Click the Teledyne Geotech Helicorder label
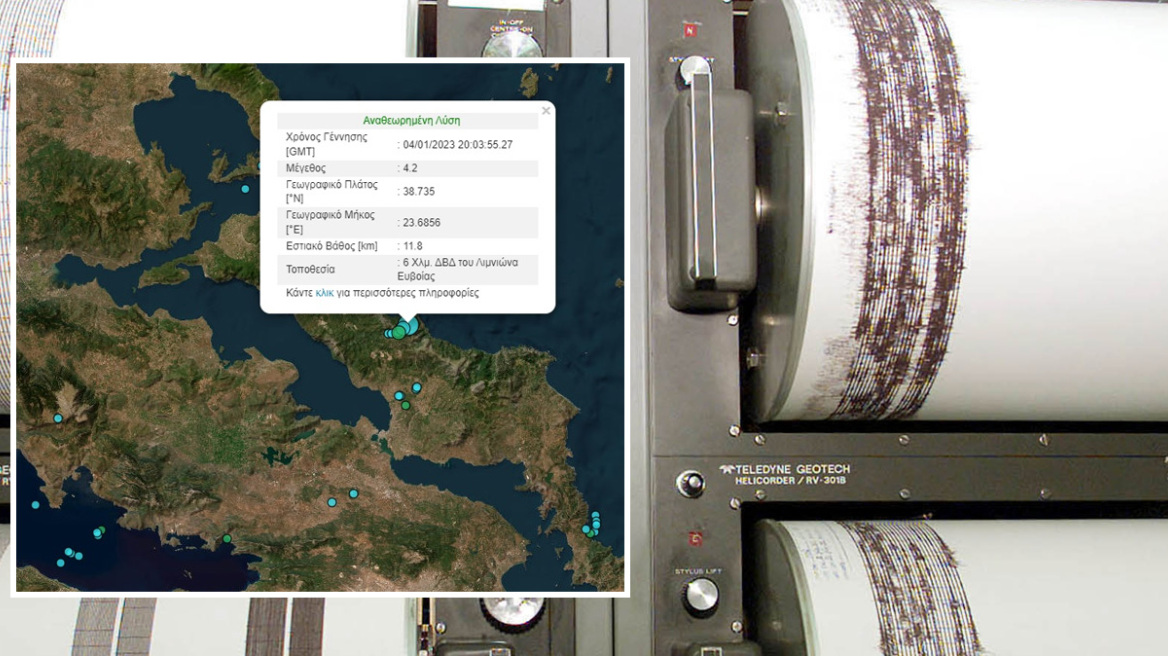 coord(784,476)
